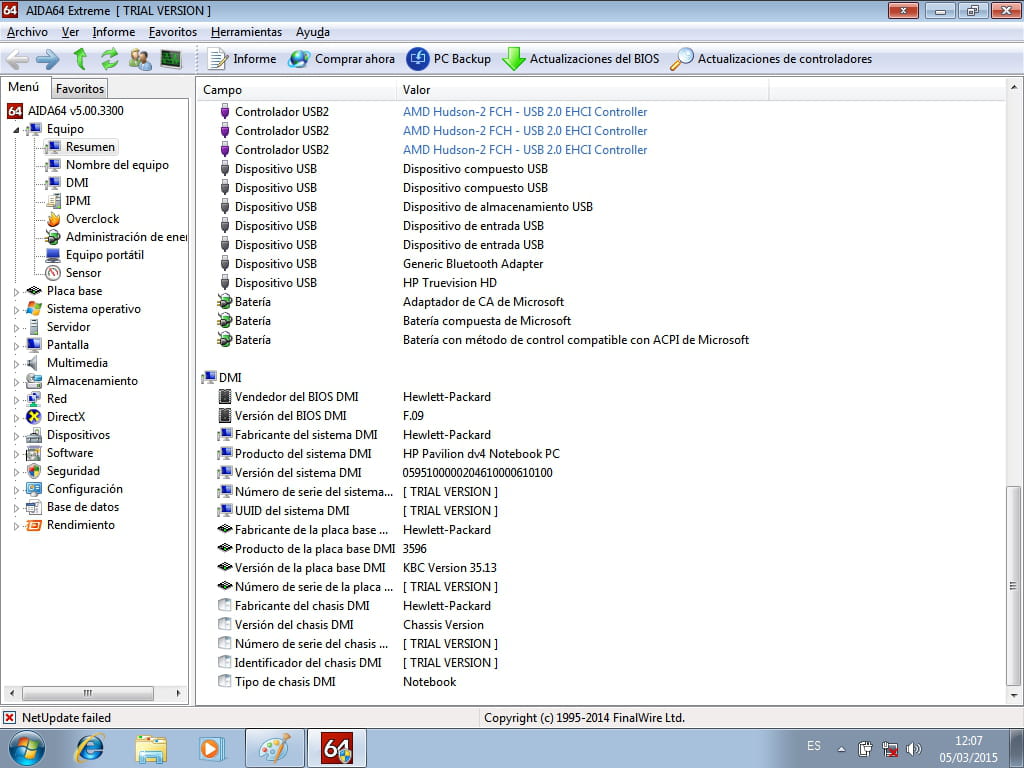
Task: Select the IPMI tree item
Action: coord(78,200)
